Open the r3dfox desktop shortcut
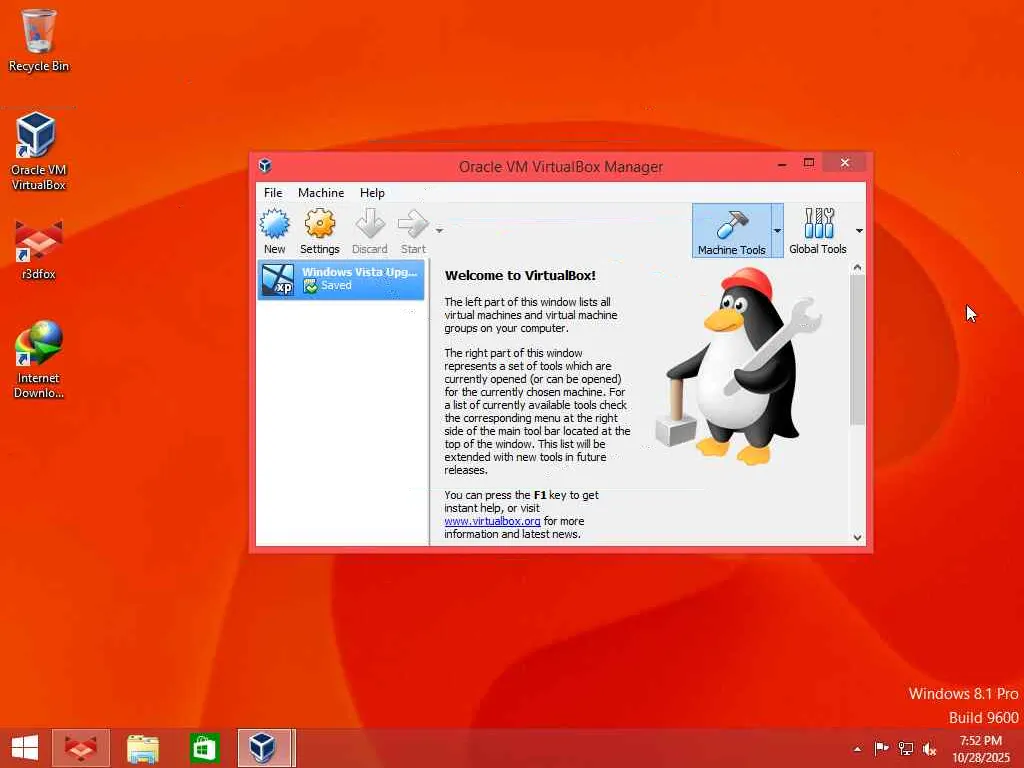Screen dimensions: 1024x768 click(x=38, y=249)
